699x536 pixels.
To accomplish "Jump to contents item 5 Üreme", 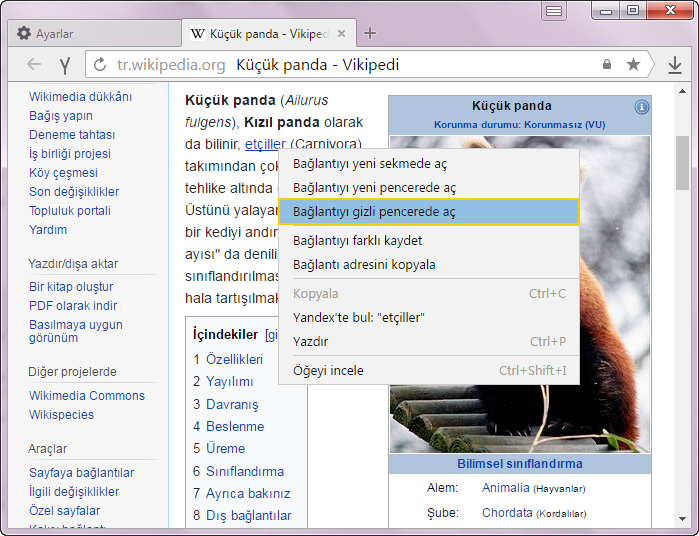I will pyautogui.click(x=226, y=449).
